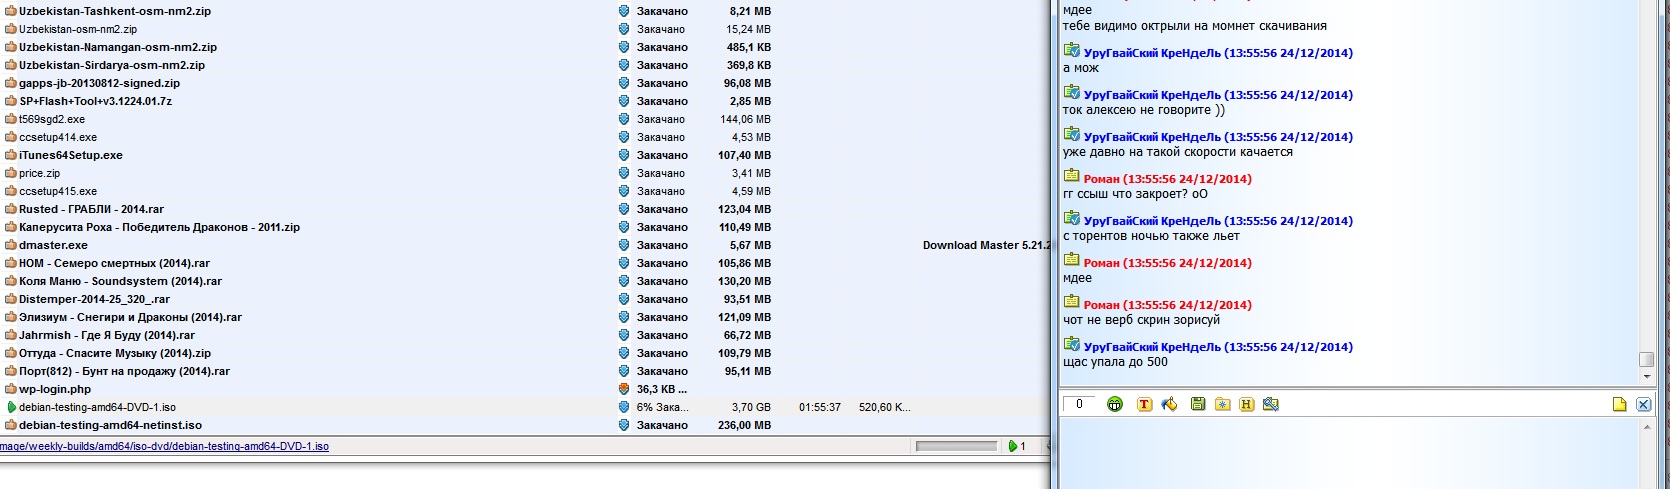Click sender name above 'с торентов ночью также льет'

[x=1218, y=221]
